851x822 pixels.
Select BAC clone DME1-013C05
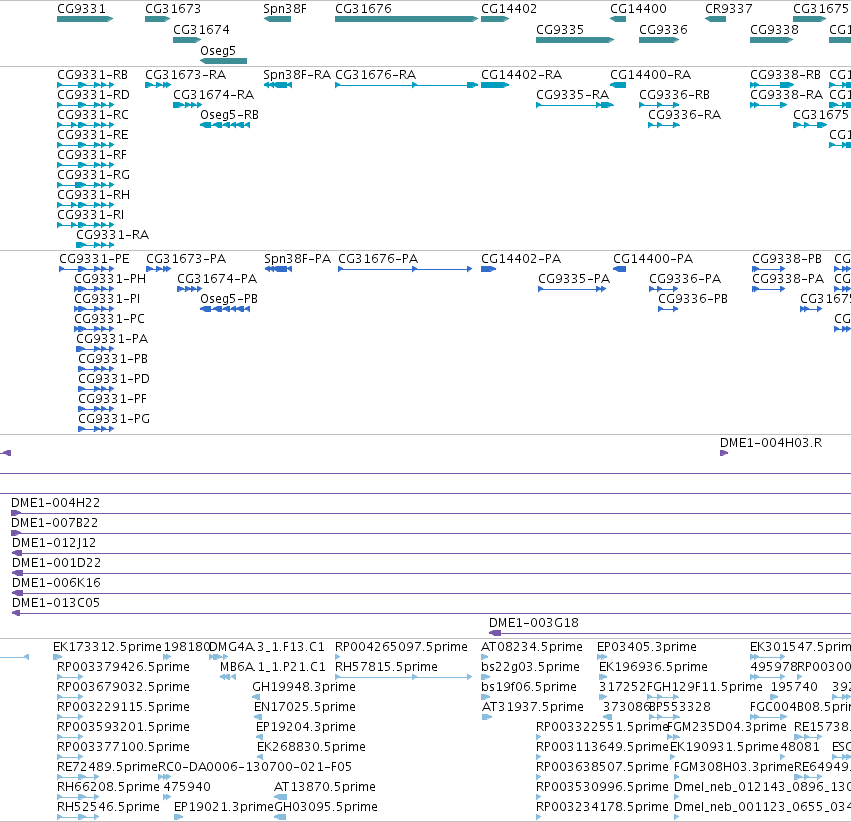(431, 613)
